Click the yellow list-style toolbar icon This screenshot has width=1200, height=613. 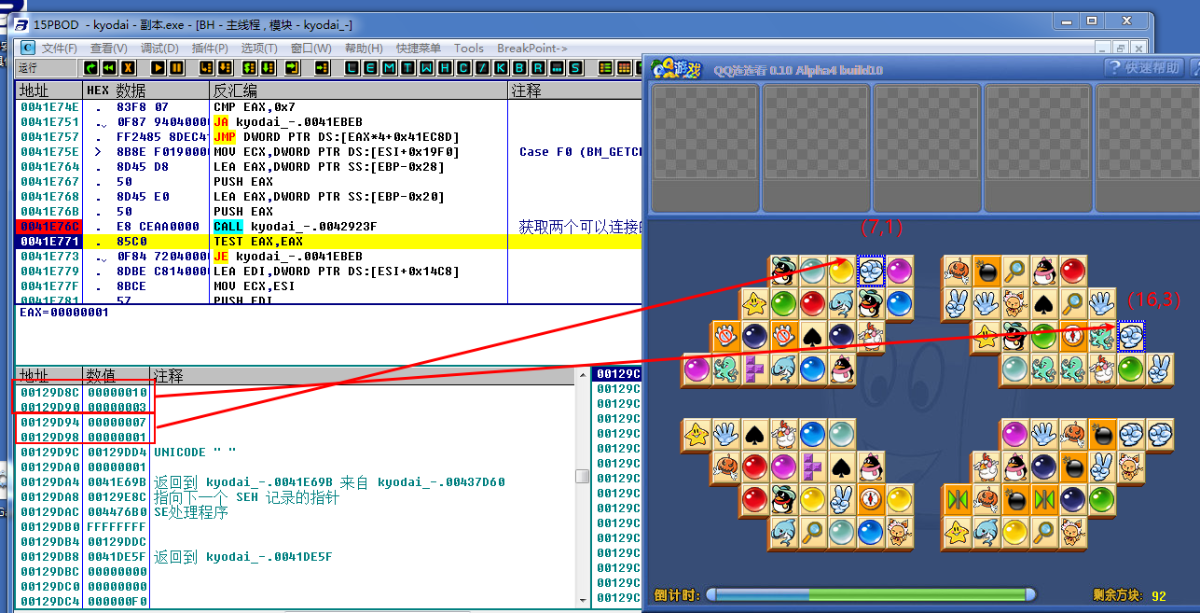pyautogui.click(x=606, y=68)
